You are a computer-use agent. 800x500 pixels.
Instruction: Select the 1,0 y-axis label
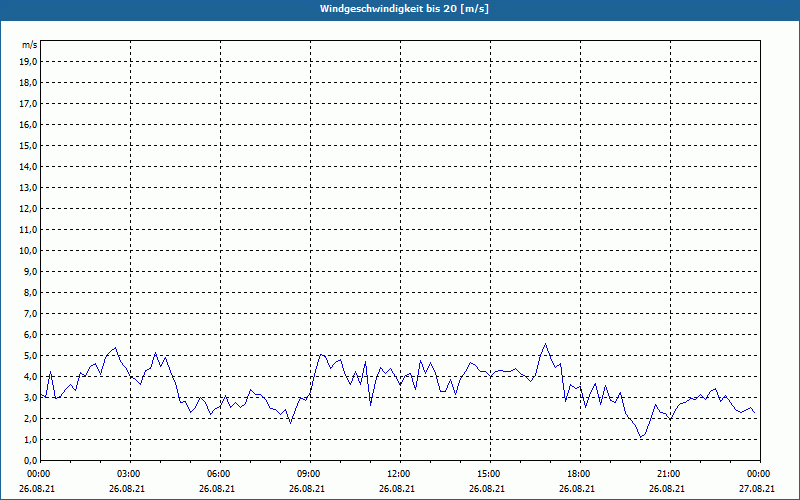point(30,439)
